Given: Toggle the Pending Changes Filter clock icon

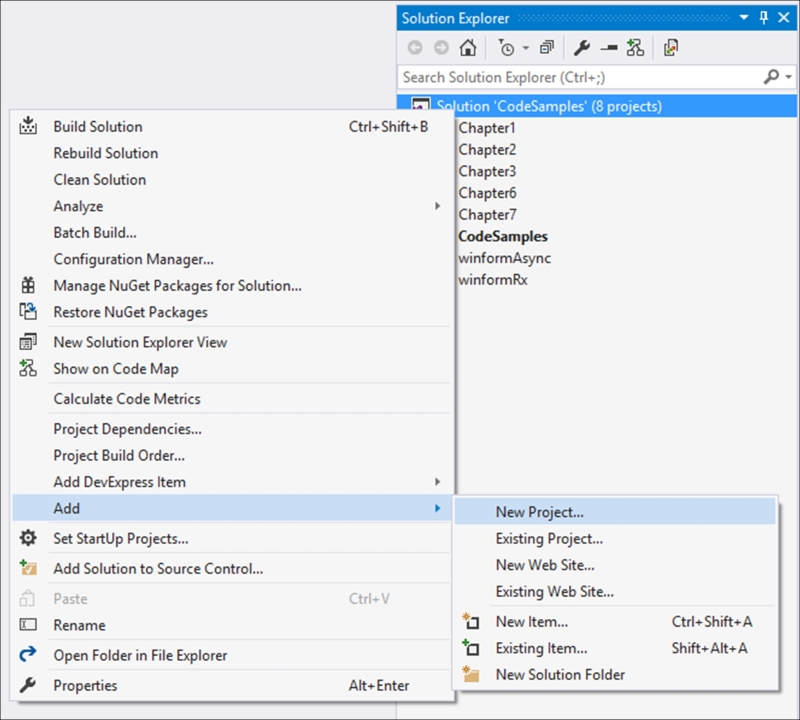Looking at the screenshot, I should [x=506, y=48].
